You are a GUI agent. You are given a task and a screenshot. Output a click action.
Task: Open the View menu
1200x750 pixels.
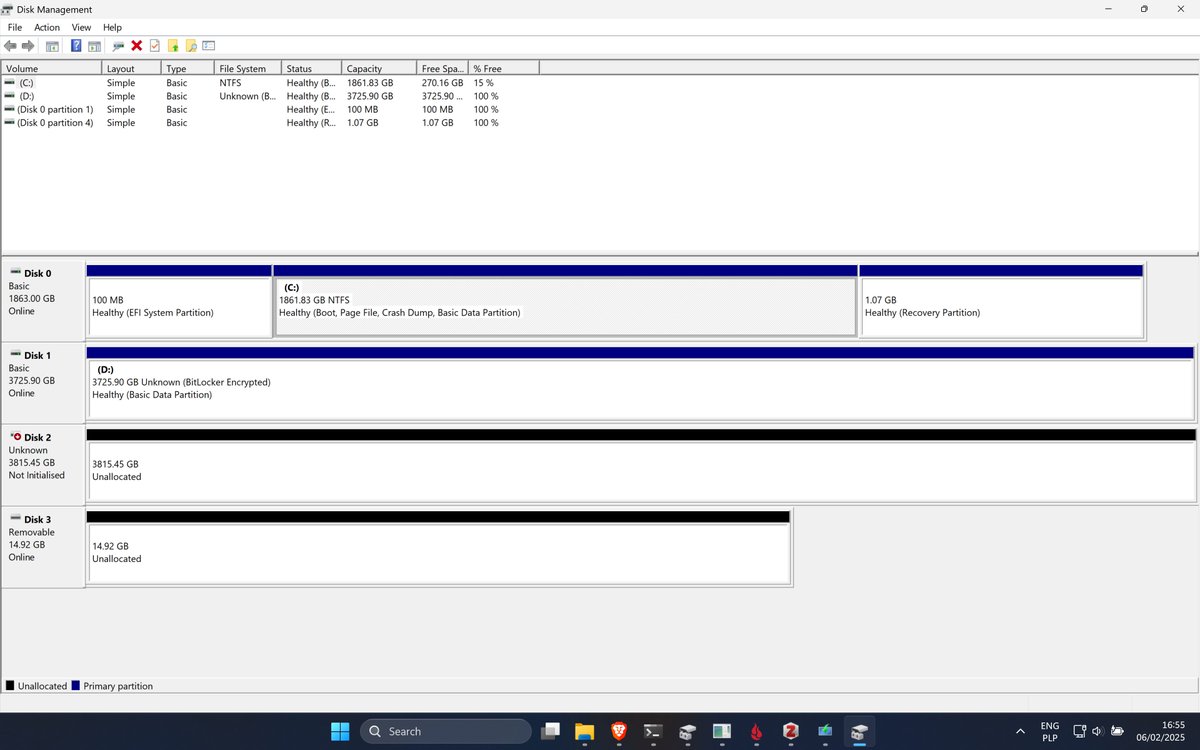tap(81, 28)
